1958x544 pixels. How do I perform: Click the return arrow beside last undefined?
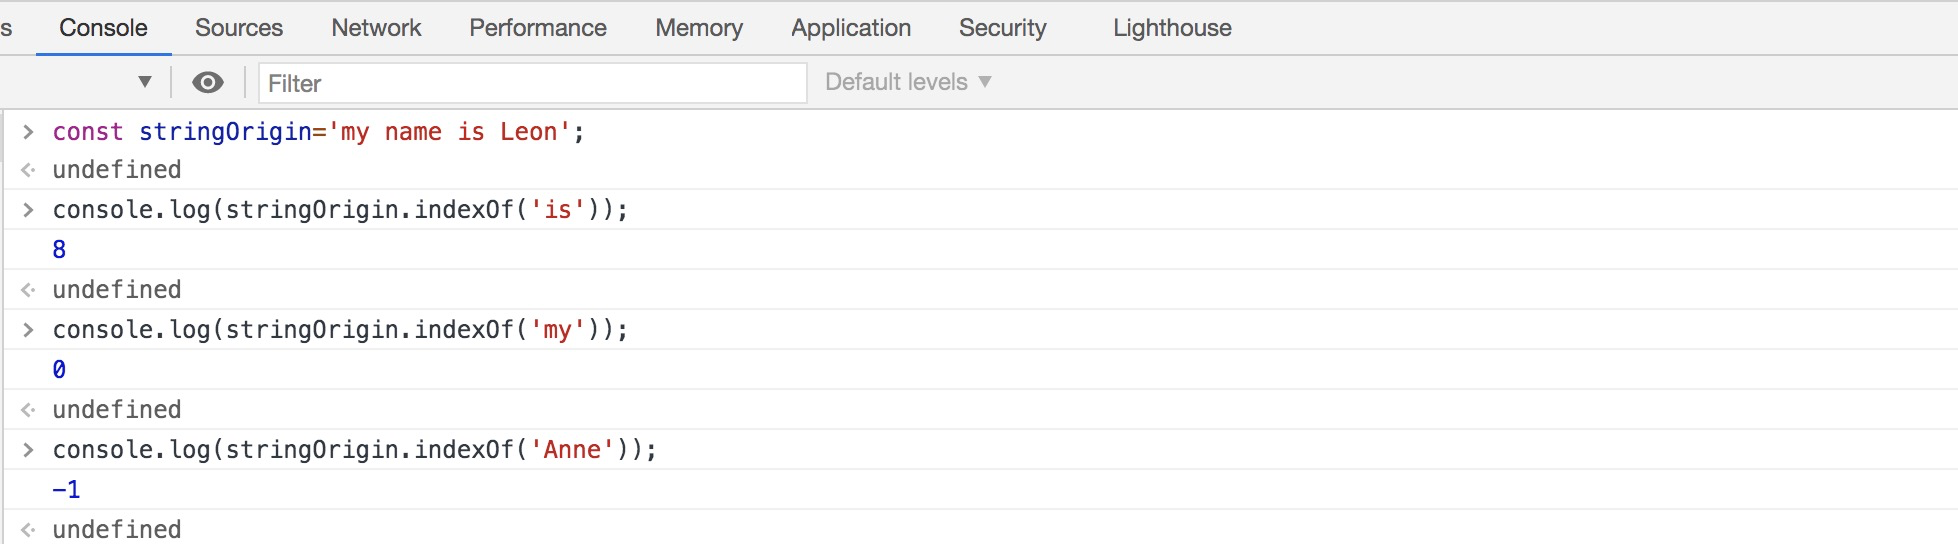pyautogui.click(x=28, y=530)
